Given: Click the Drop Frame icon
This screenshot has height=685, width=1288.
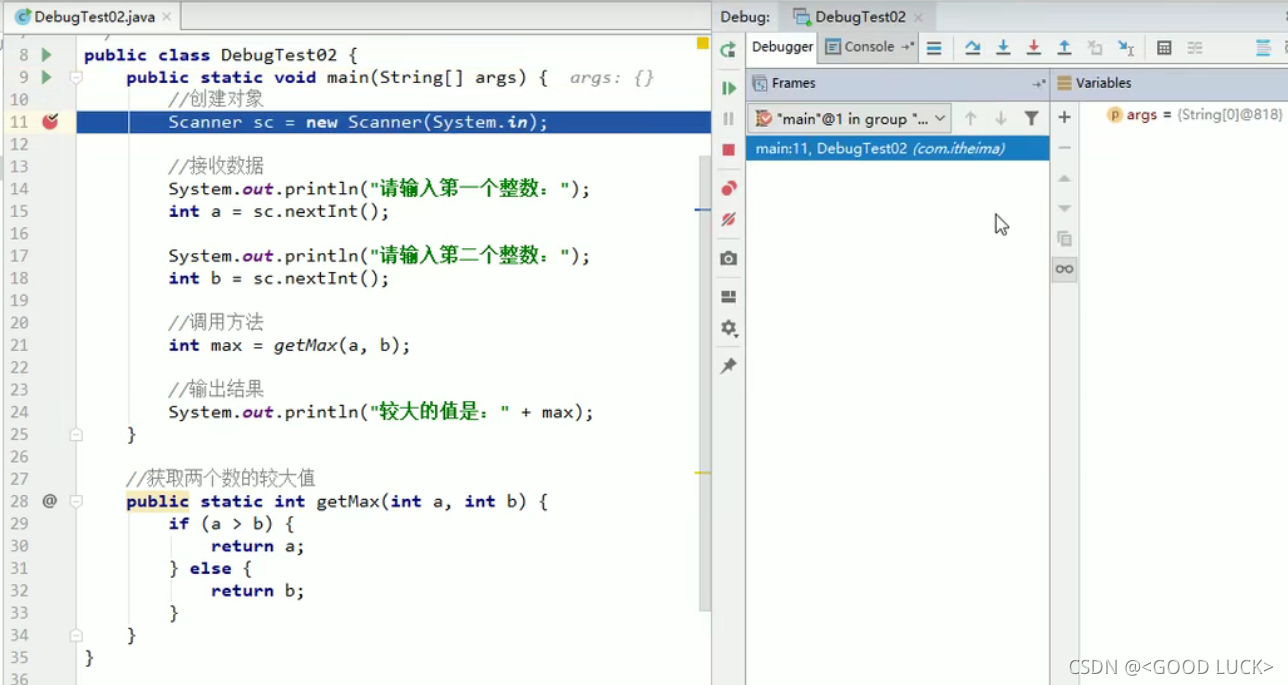Looking at the screenshot, I should coord(1095,47).
